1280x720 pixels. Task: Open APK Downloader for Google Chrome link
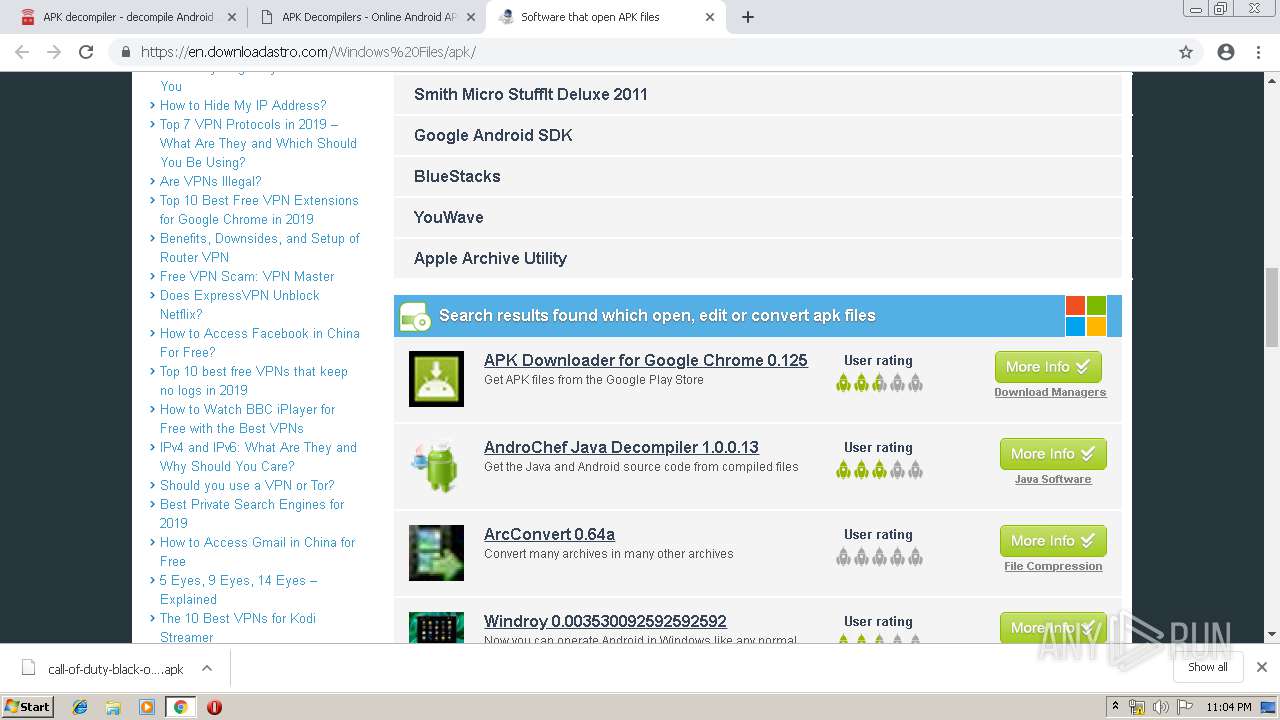645,360
